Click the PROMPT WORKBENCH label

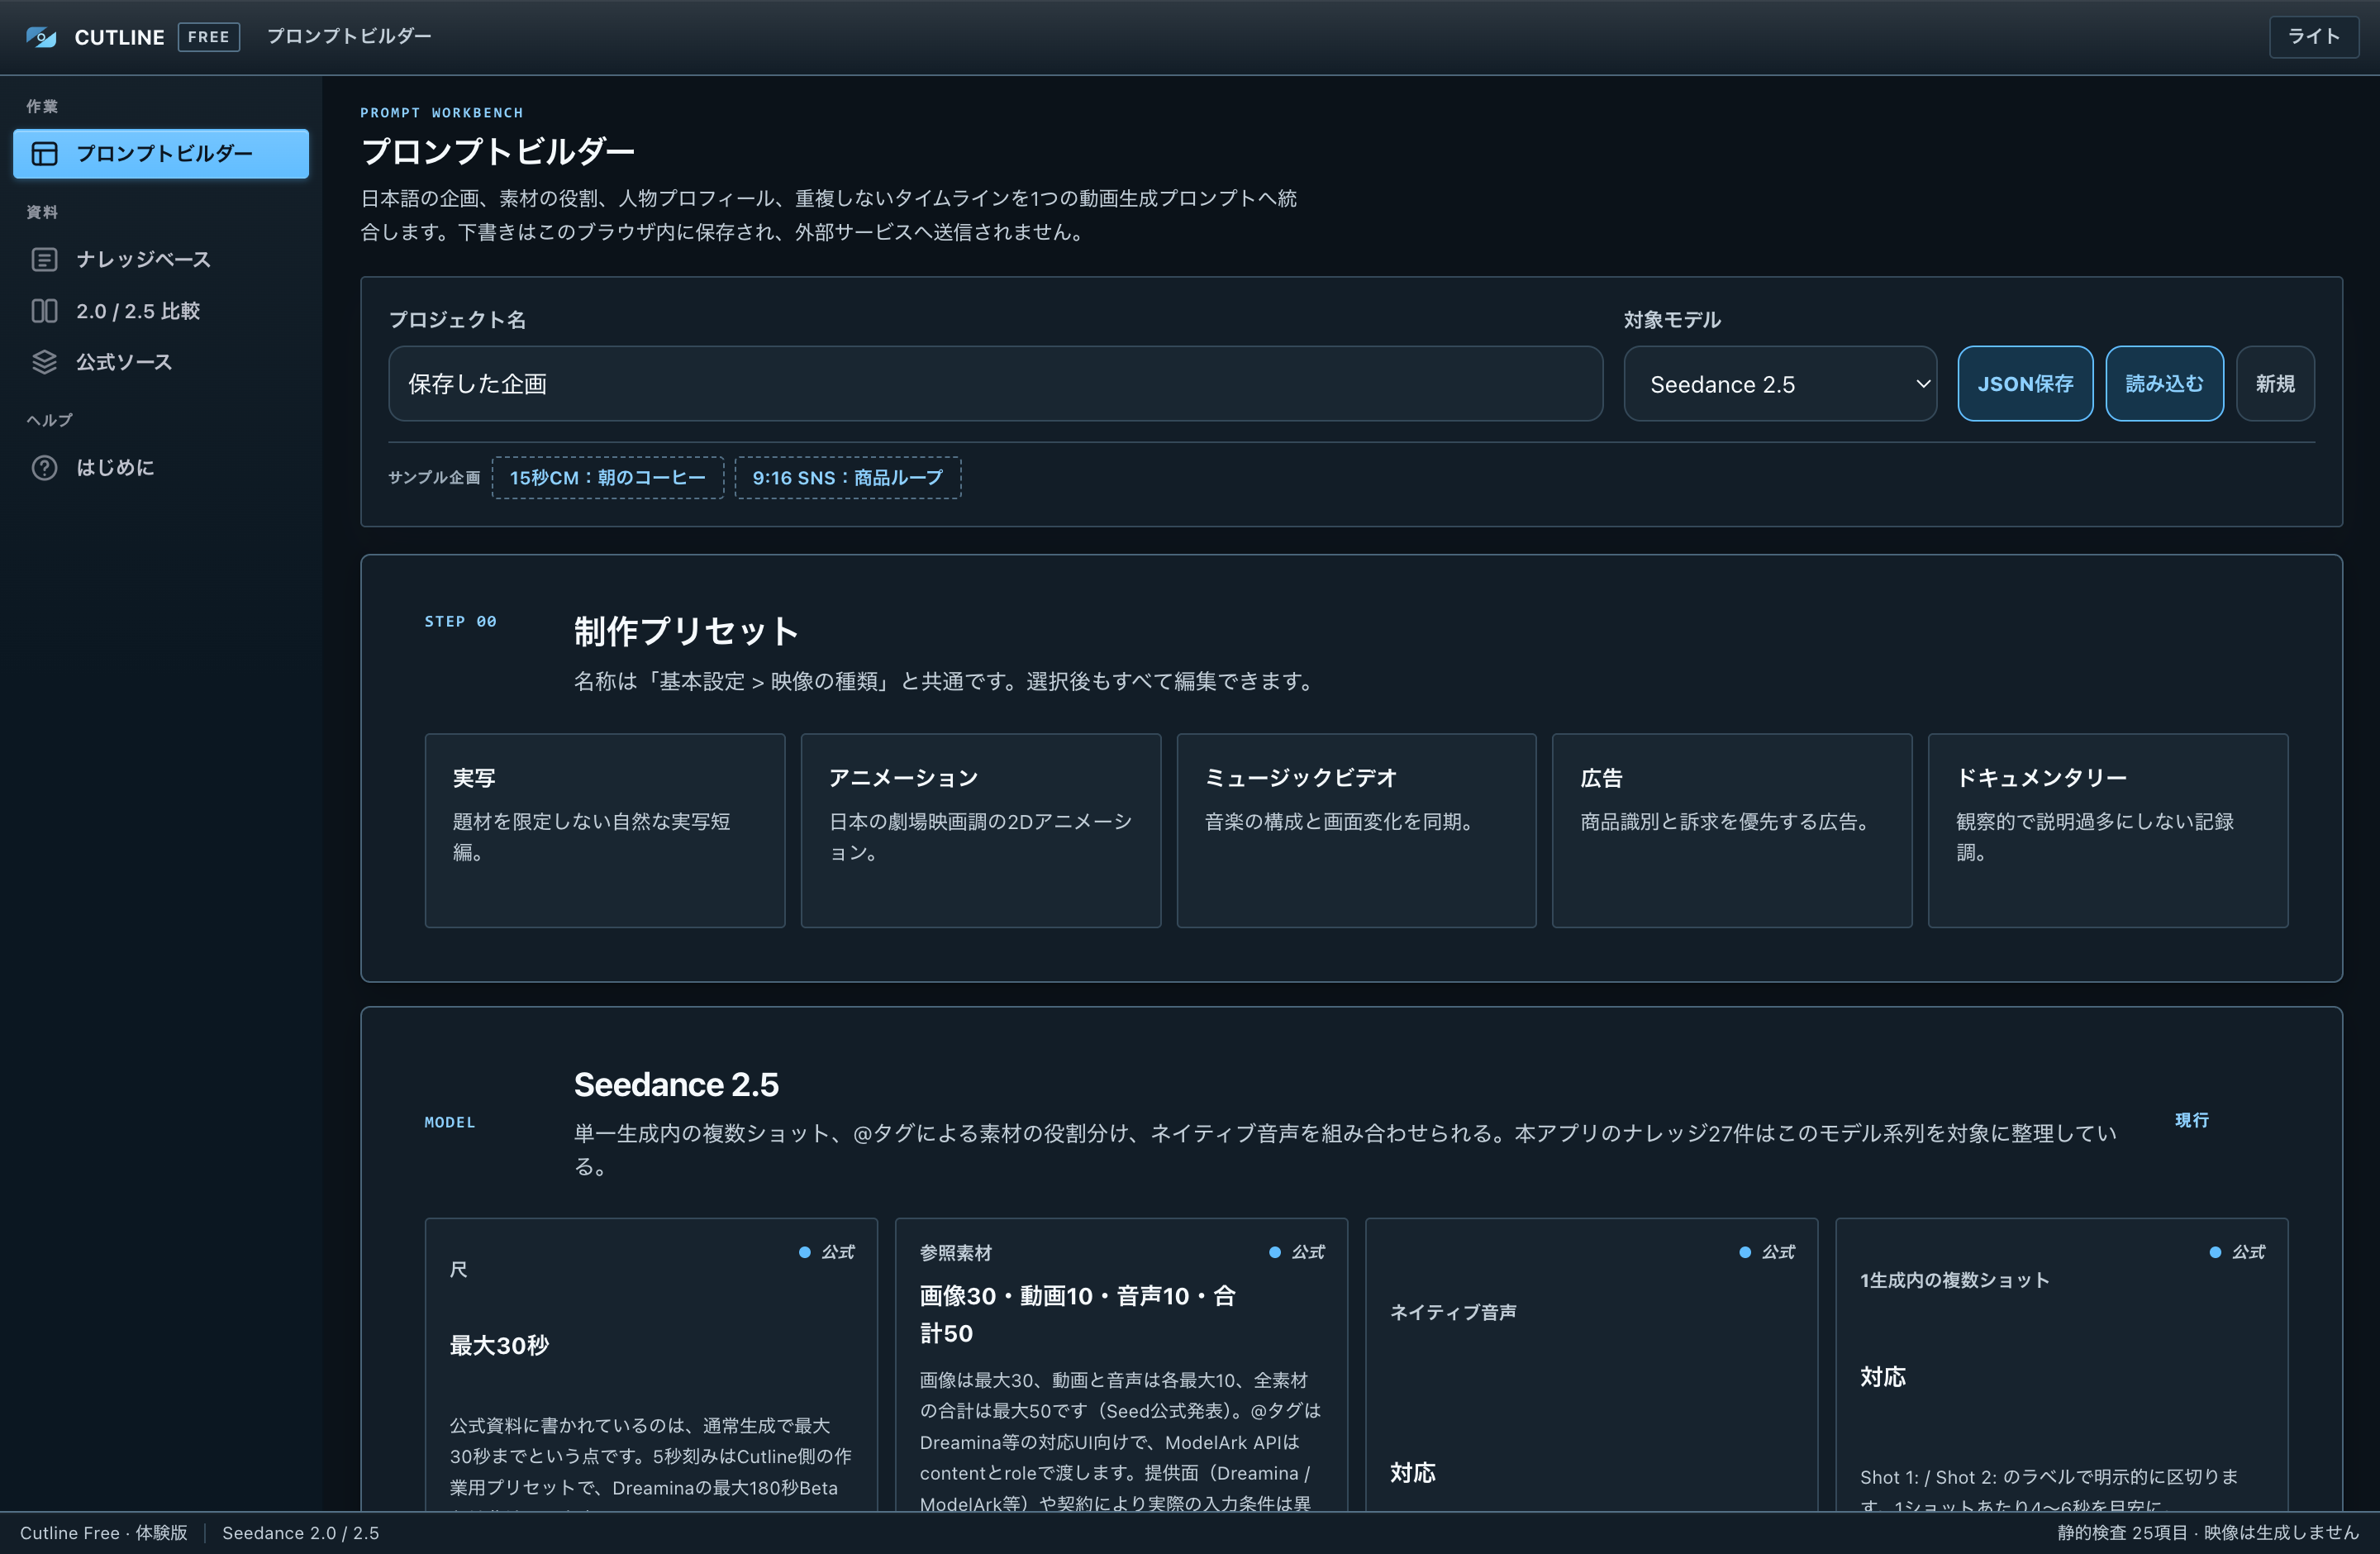pyautogui.click(x=442, y=113)
